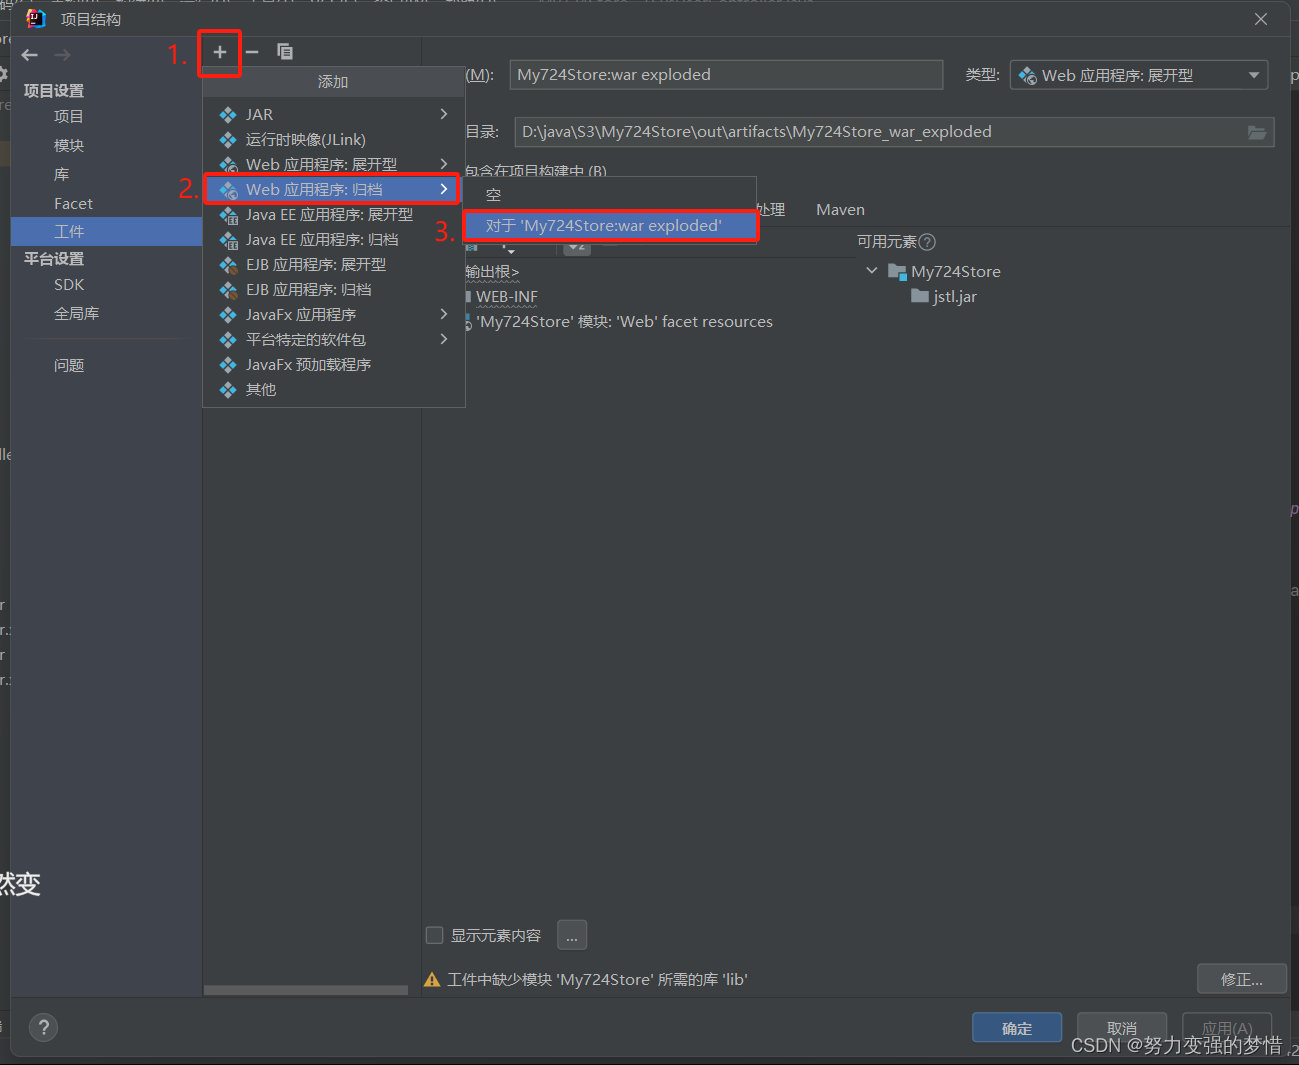Select 'Web' facet resources tree item
The height and width of the screenshot is (1065, 1299).
624,322
